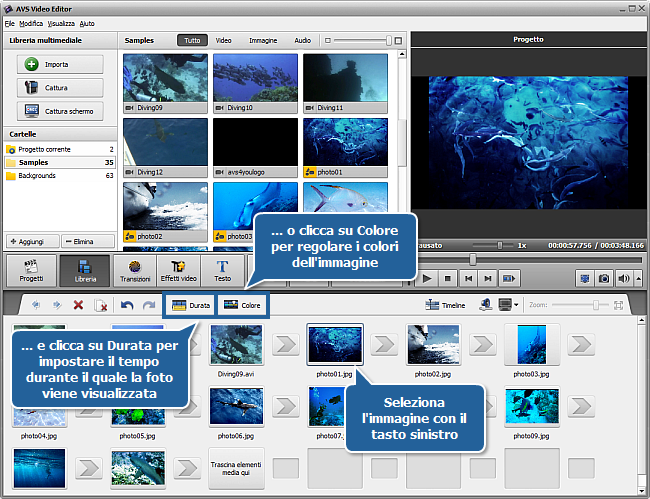Toggle the speaker volume button
The height and width of the screenshot is (499, 650).
622,278
